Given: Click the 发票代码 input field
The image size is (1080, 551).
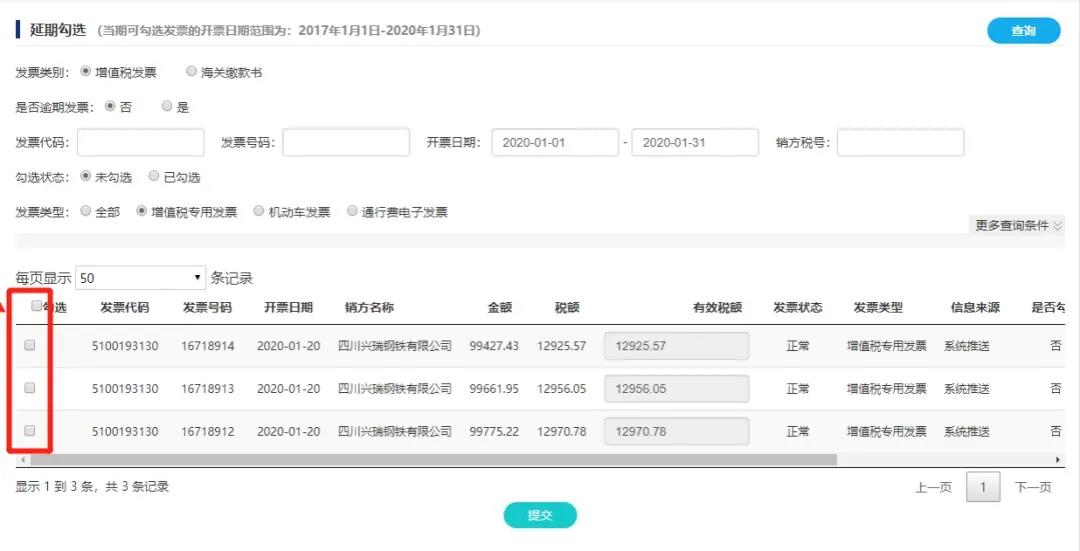Looking at the screenshot, I should pyautogui.click(x=140, y=143).
